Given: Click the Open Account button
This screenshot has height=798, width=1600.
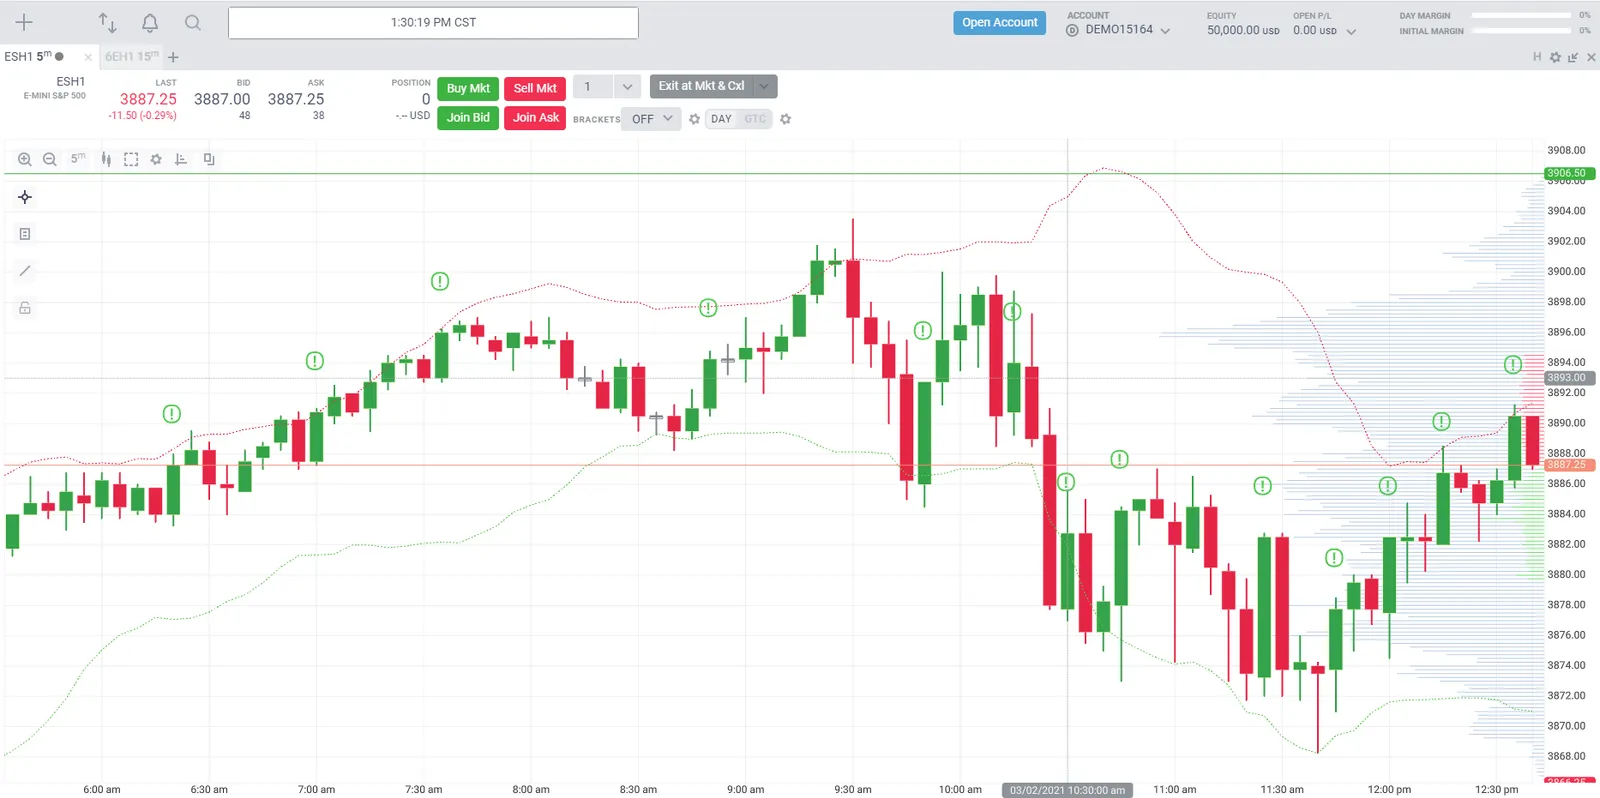Looking at the screenshot, I should point(999,23).
